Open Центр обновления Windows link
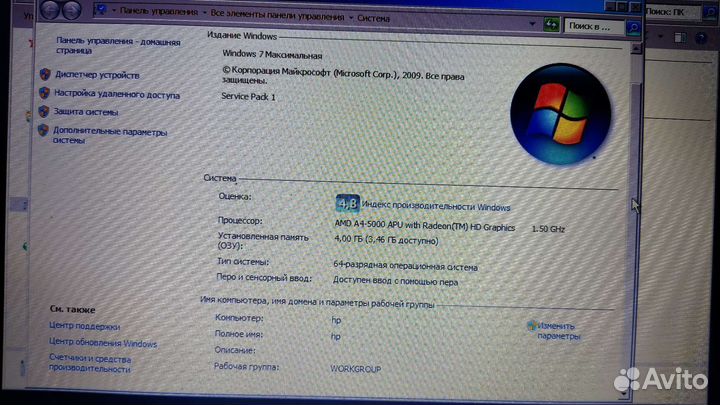The width and height of the screenshot is (720, 405). point(103,343)
